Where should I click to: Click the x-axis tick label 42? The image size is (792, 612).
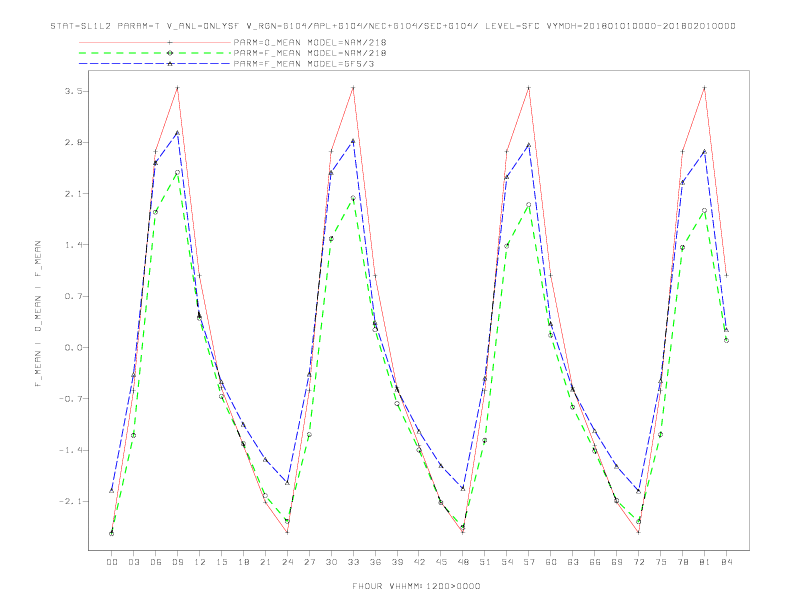tap(419, 562)
